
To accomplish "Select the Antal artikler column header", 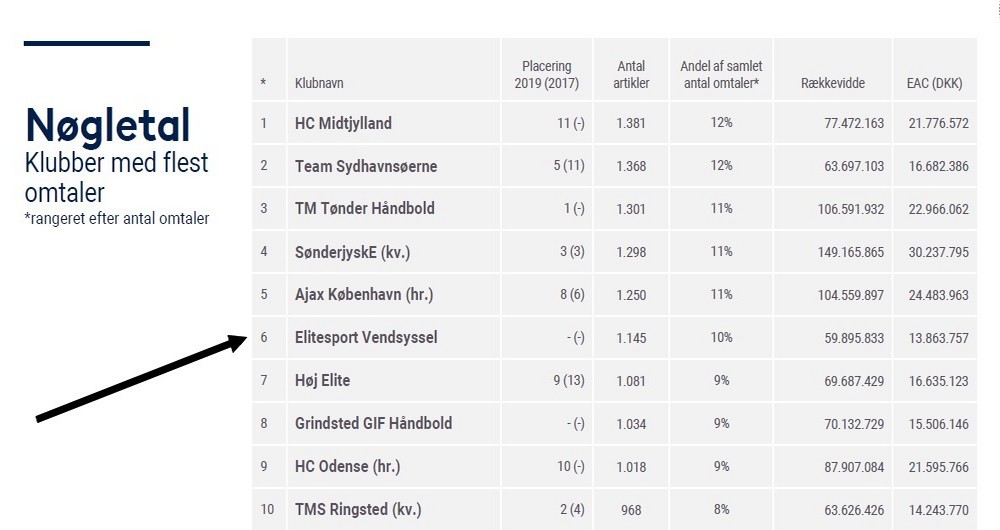I will click(631, 75).
